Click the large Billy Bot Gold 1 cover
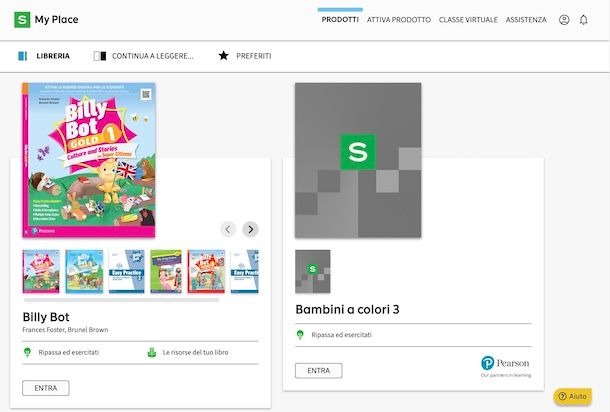This screenshot has width=610, height=412. coord(89,160)
